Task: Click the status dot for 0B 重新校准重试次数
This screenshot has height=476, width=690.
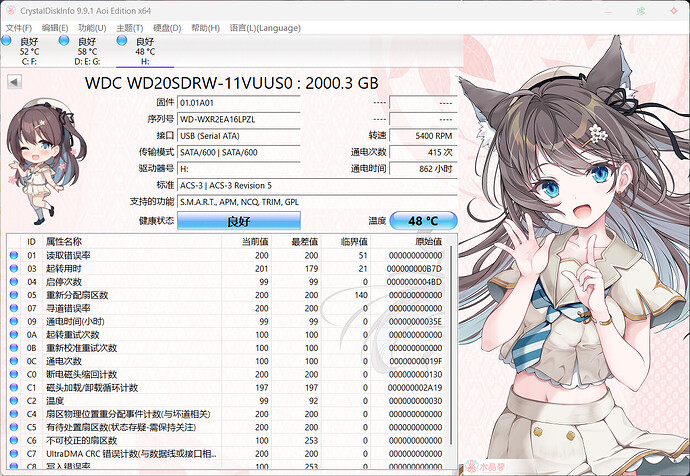Action: pyautogui.click(x=14, y=348)
